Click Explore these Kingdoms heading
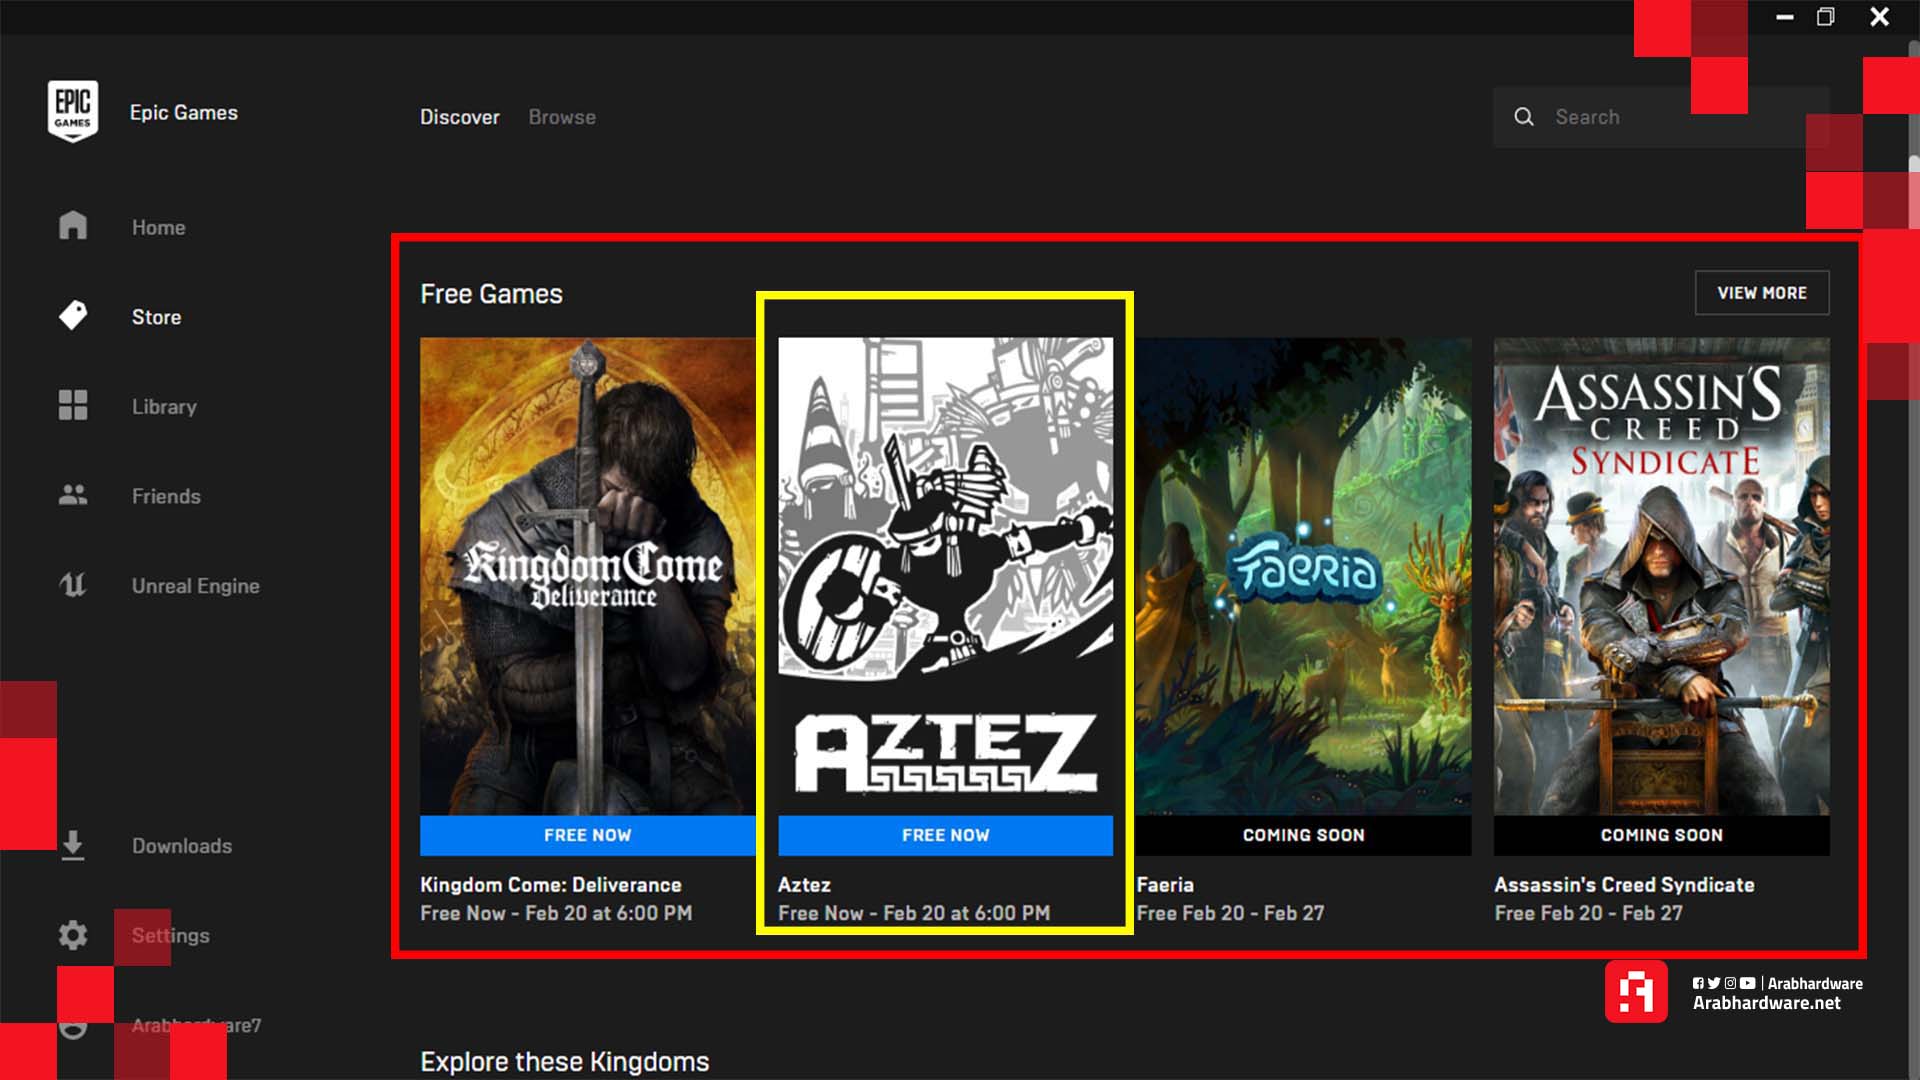The image size is (1920, 1080). [x=564, y=1062]
